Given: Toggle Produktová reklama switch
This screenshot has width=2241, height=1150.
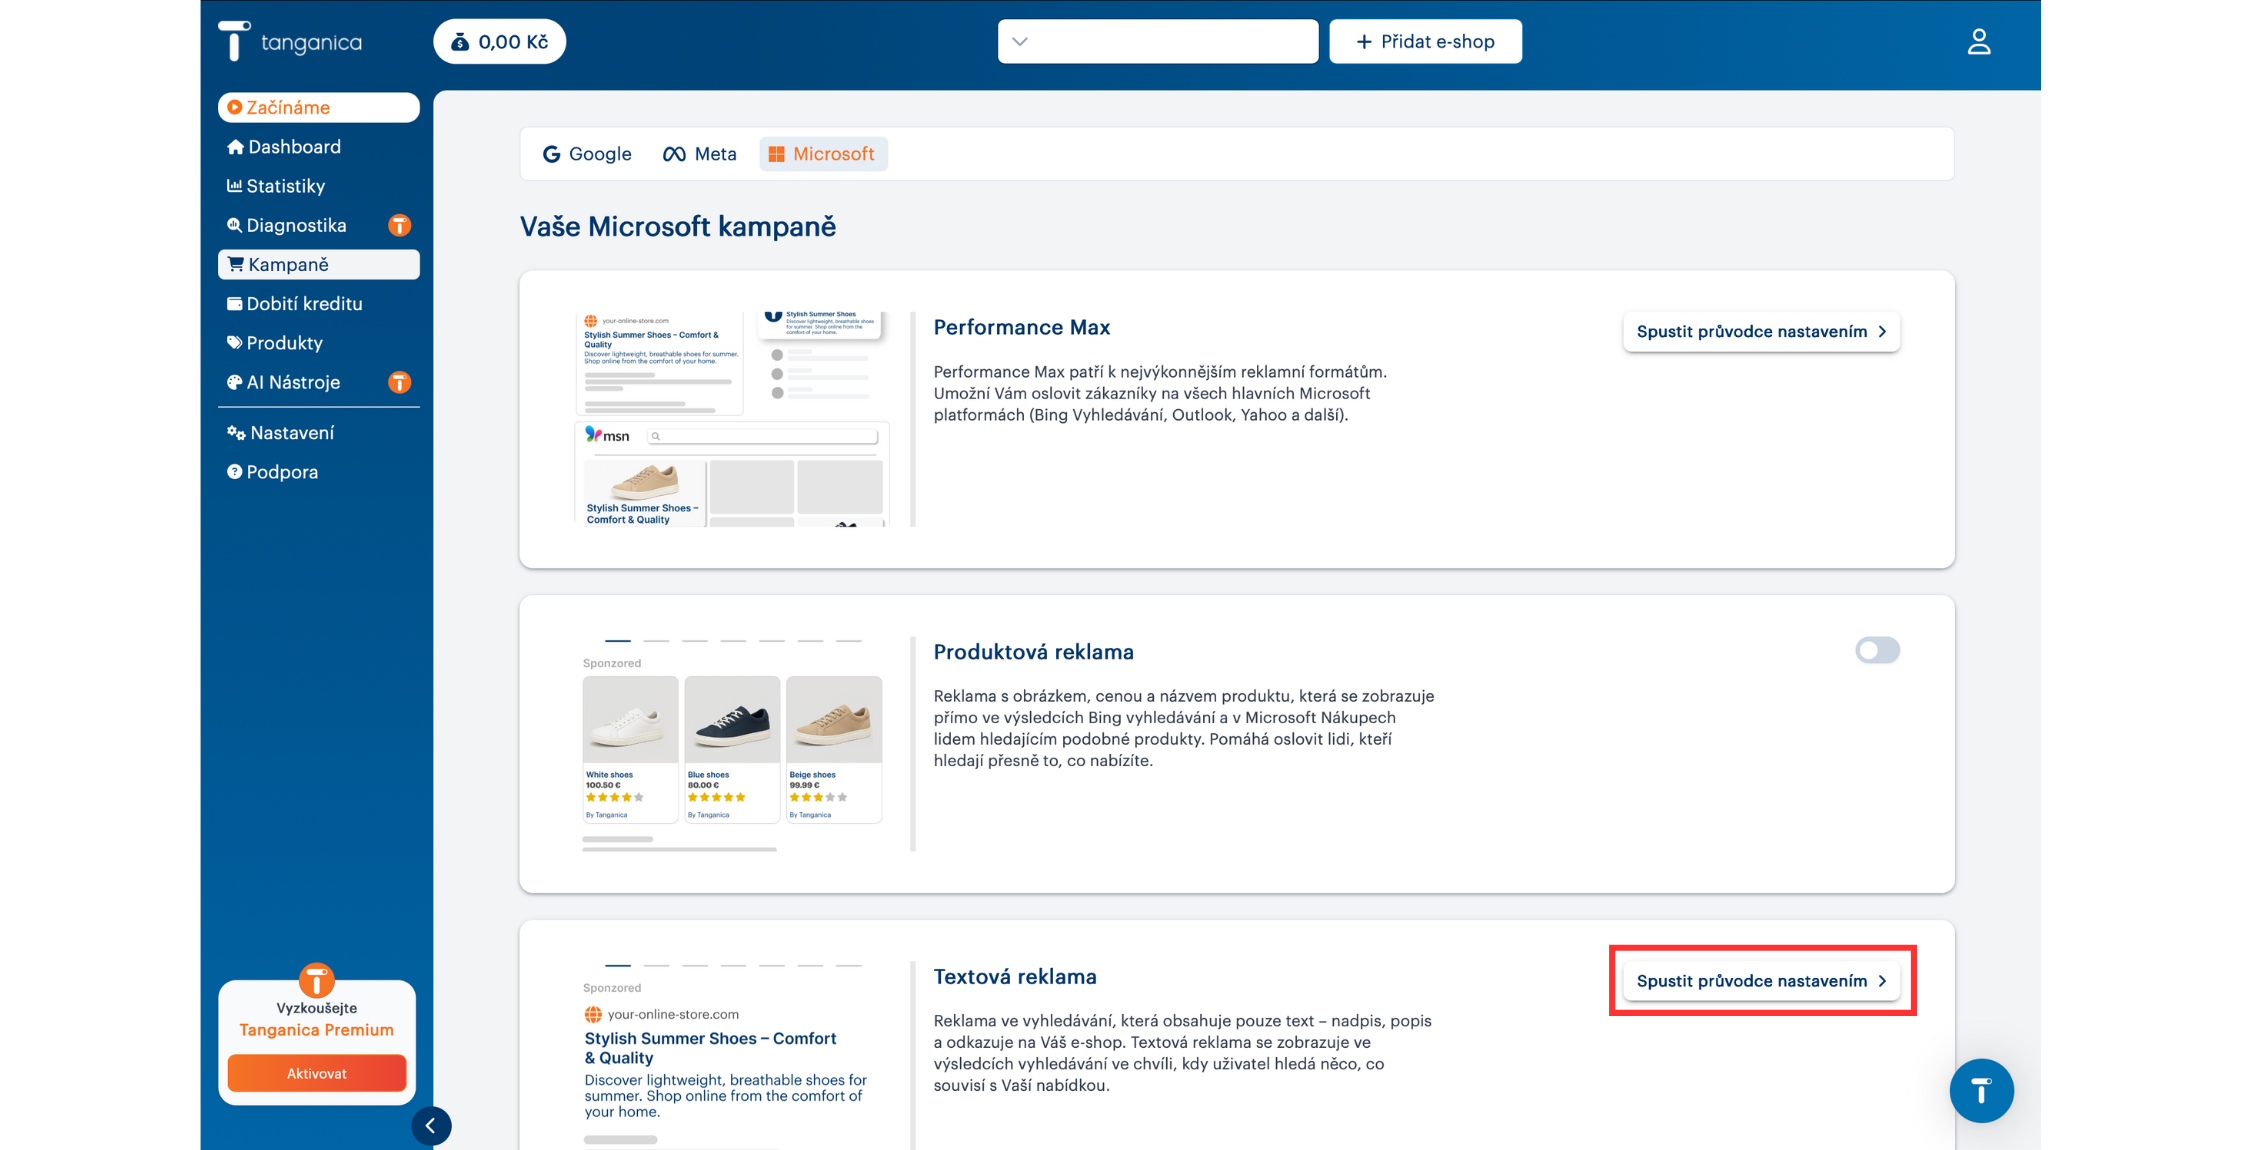Looking at the screenshot, I should point(1877,650).
